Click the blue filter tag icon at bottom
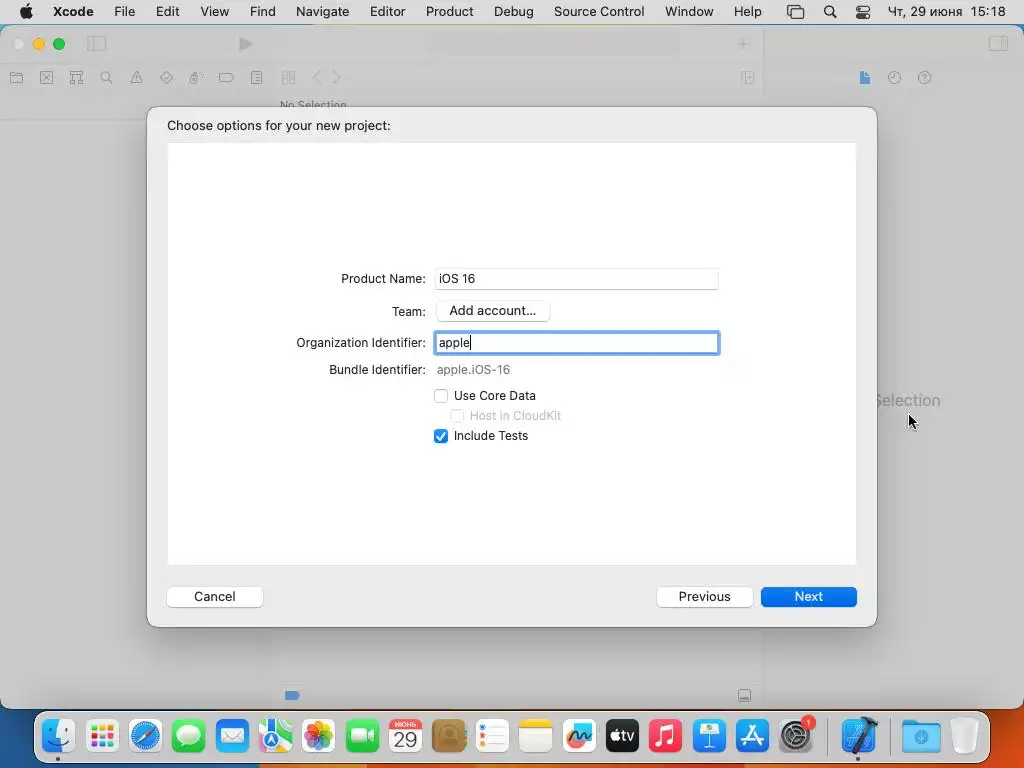The image size is (1024, 768). click(292, 696)
